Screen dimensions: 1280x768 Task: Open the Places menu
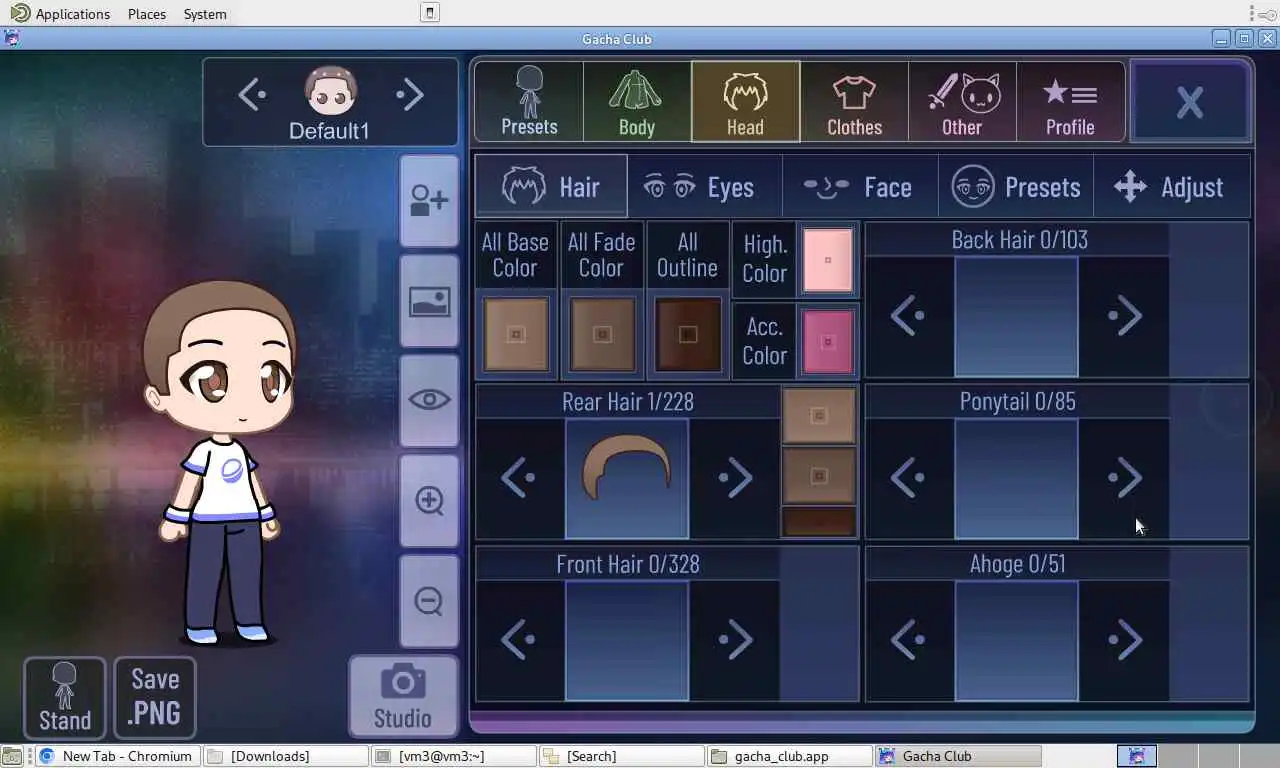pos(147,14)
